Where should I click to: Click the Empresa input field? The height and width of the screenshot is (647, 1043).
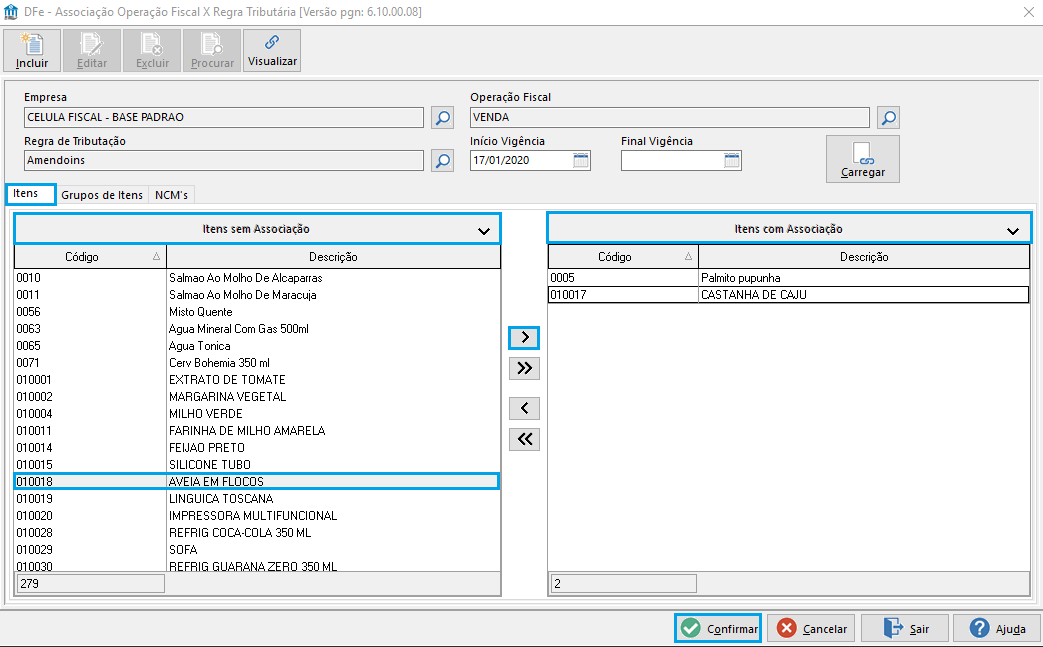(224, 118)
